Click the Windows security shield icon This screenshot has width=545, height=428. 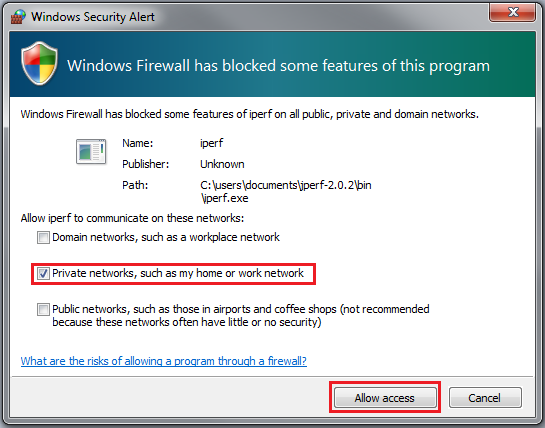pos(39,64)
